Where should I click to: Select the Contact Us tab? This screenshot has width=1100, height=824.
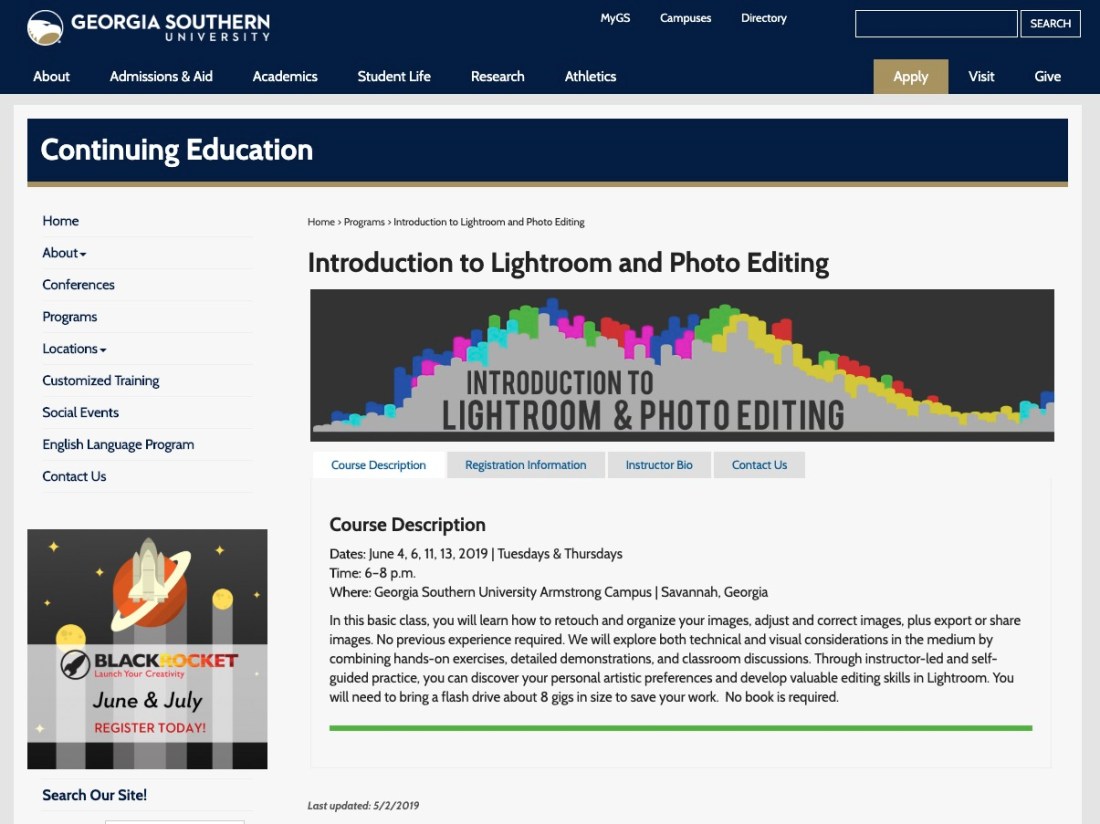click(759, 465)
